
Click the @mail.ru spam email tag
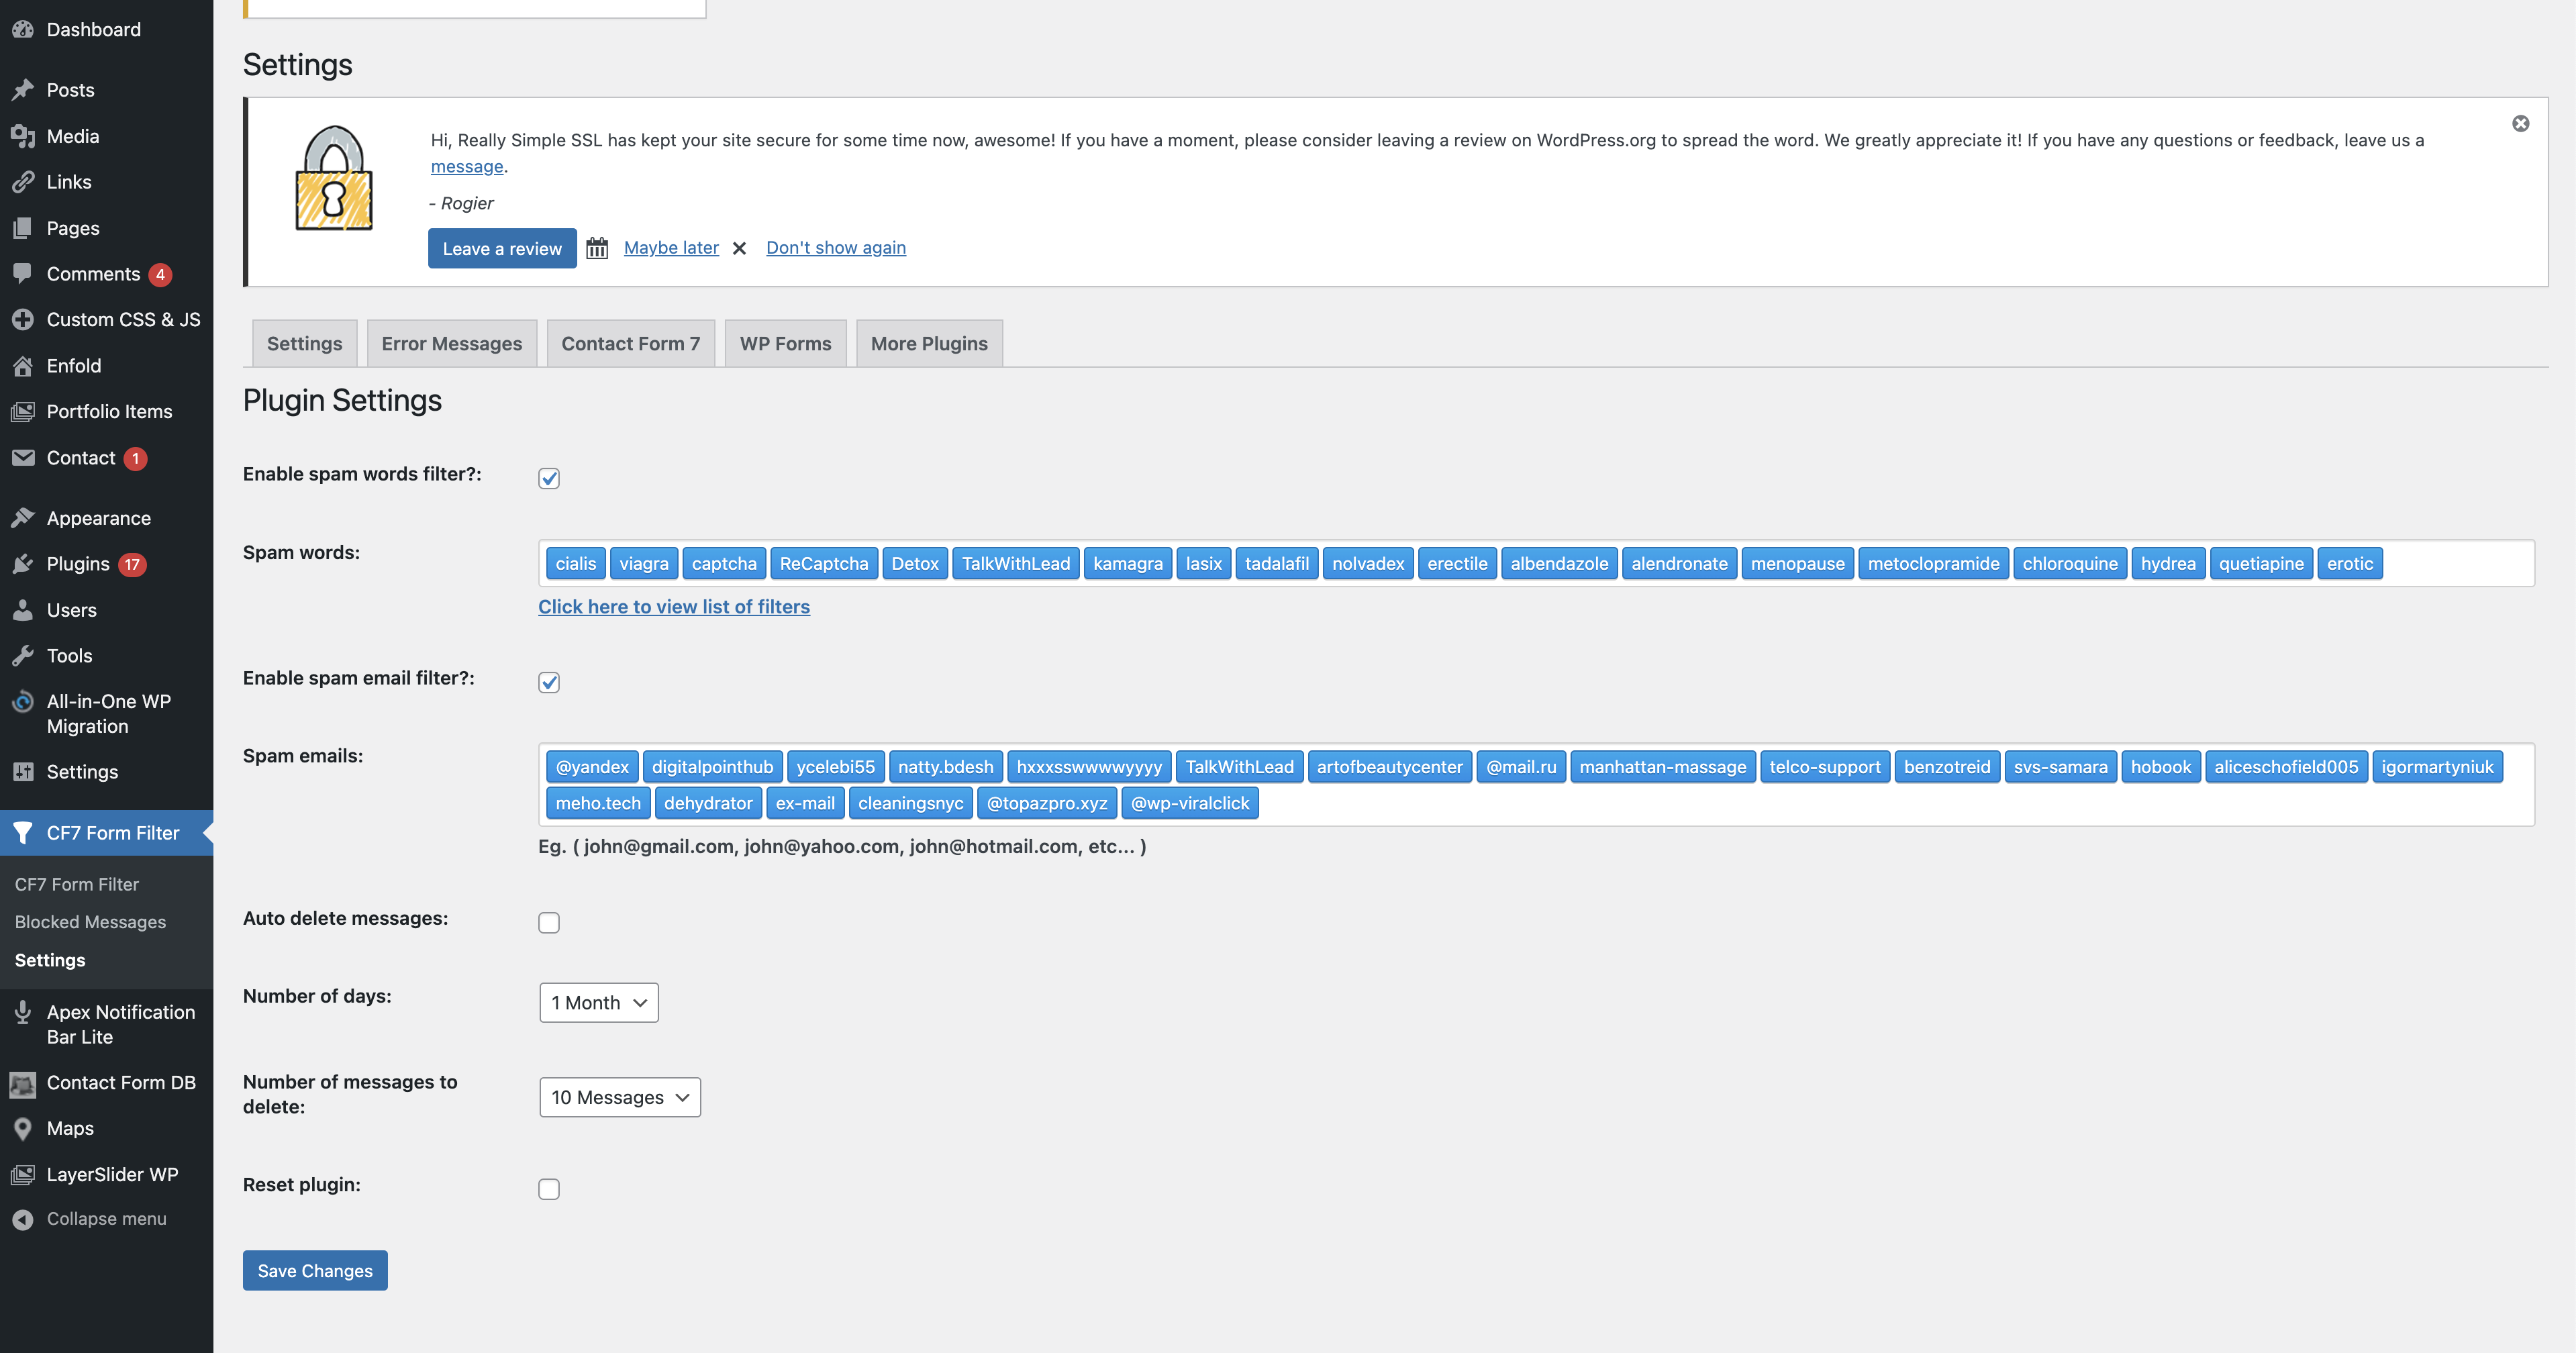point(1521,767)
